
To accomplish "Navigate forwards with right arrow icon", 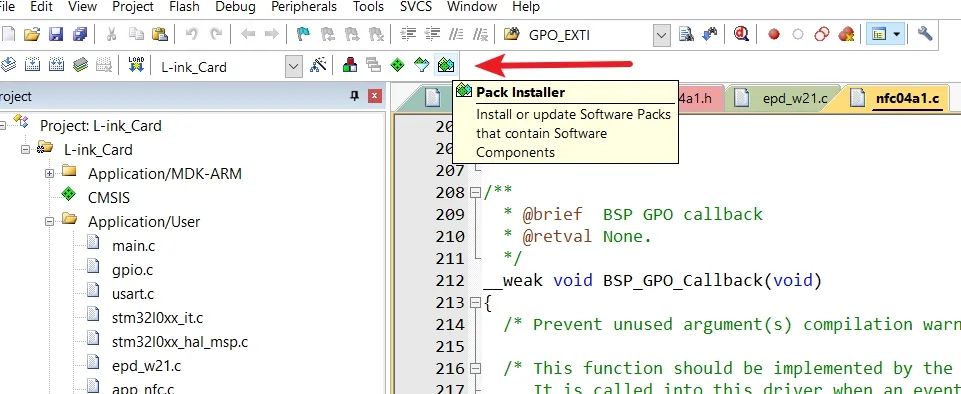I will click(272, 34).
